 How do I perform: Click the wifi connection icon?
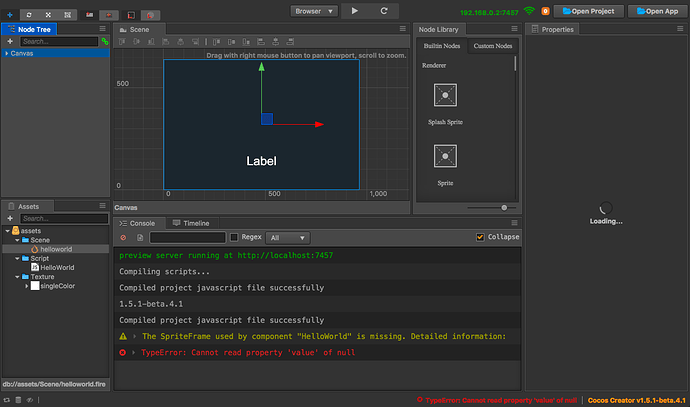click(x=529, y=11)
